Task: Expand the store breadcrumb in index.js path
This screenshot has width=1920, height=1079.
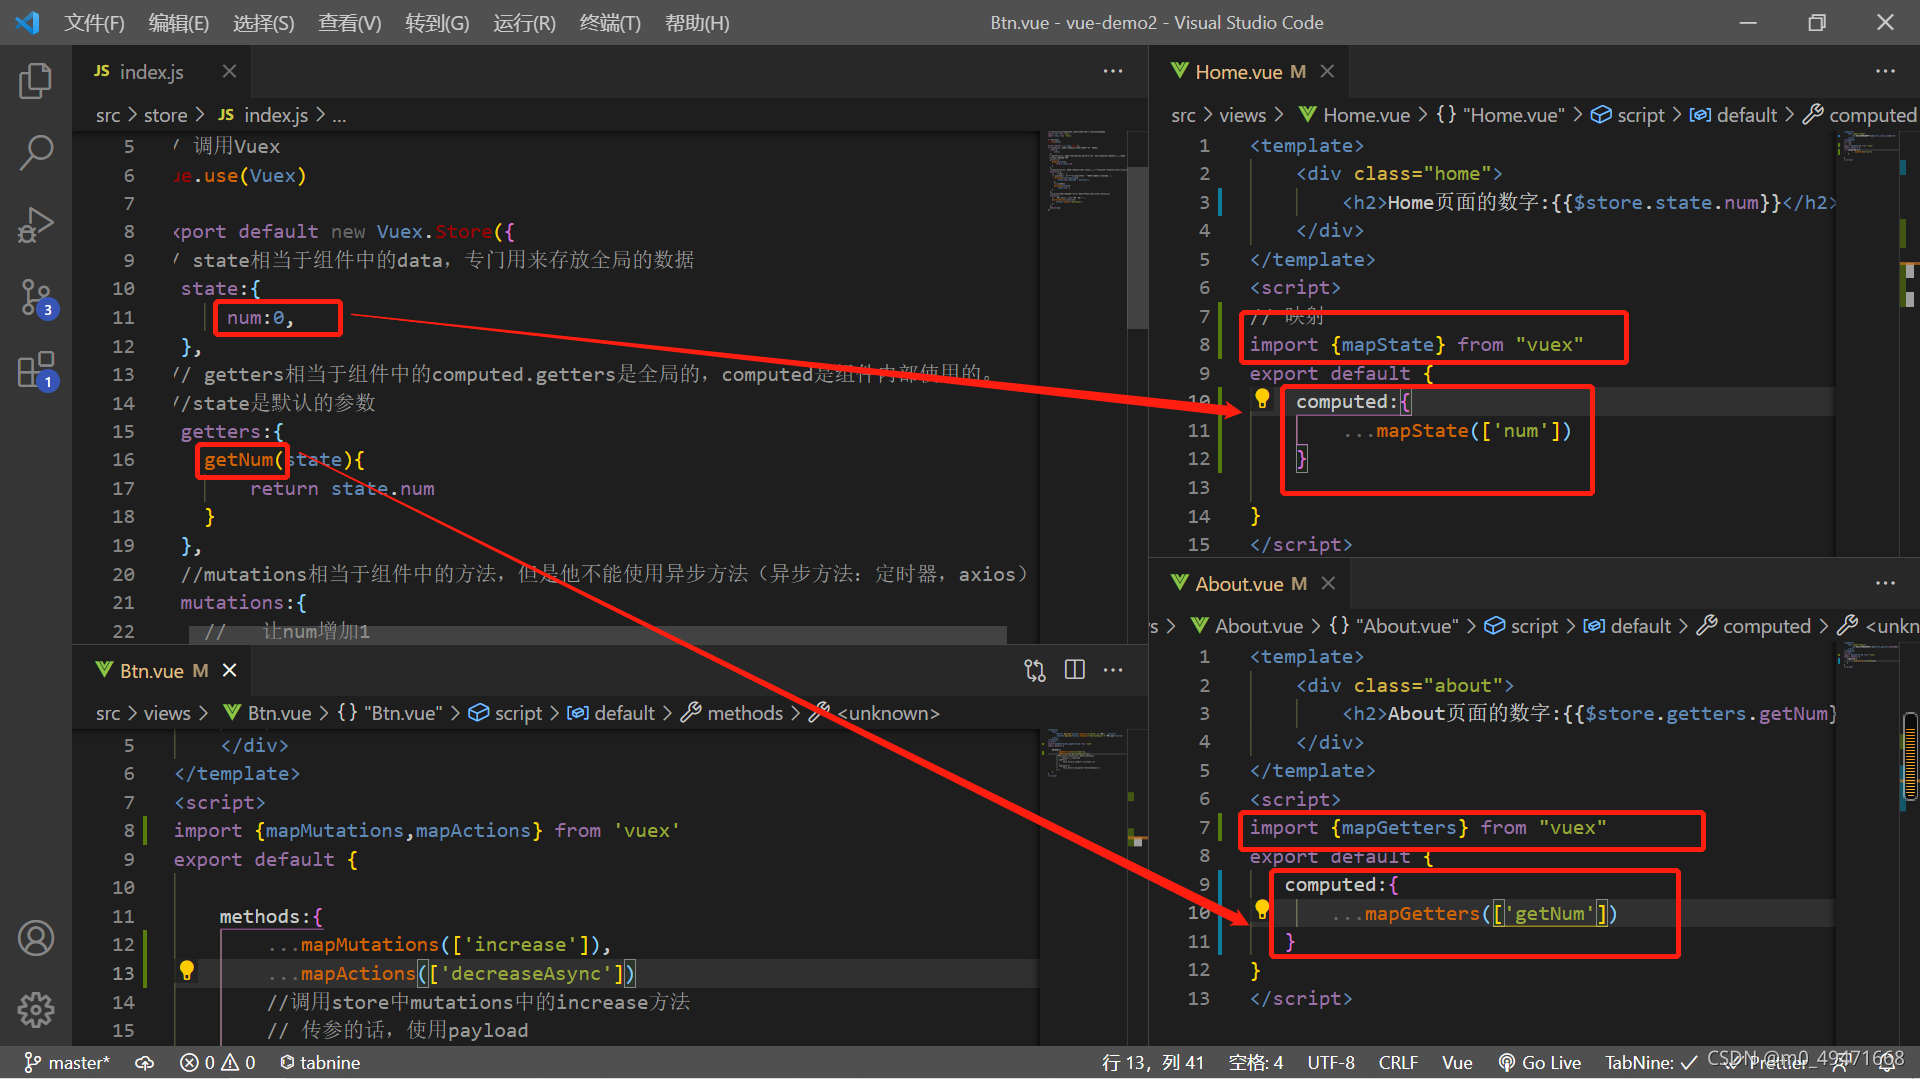Action: (166, 114)
